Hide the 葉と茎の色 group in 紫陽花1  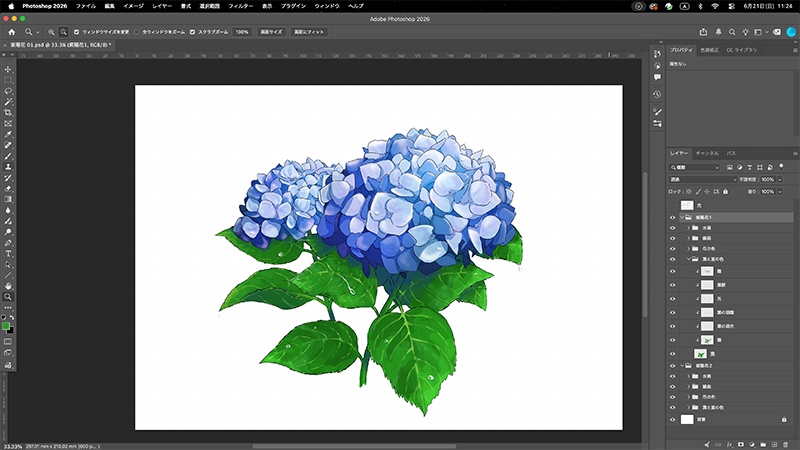pos(672,259)
